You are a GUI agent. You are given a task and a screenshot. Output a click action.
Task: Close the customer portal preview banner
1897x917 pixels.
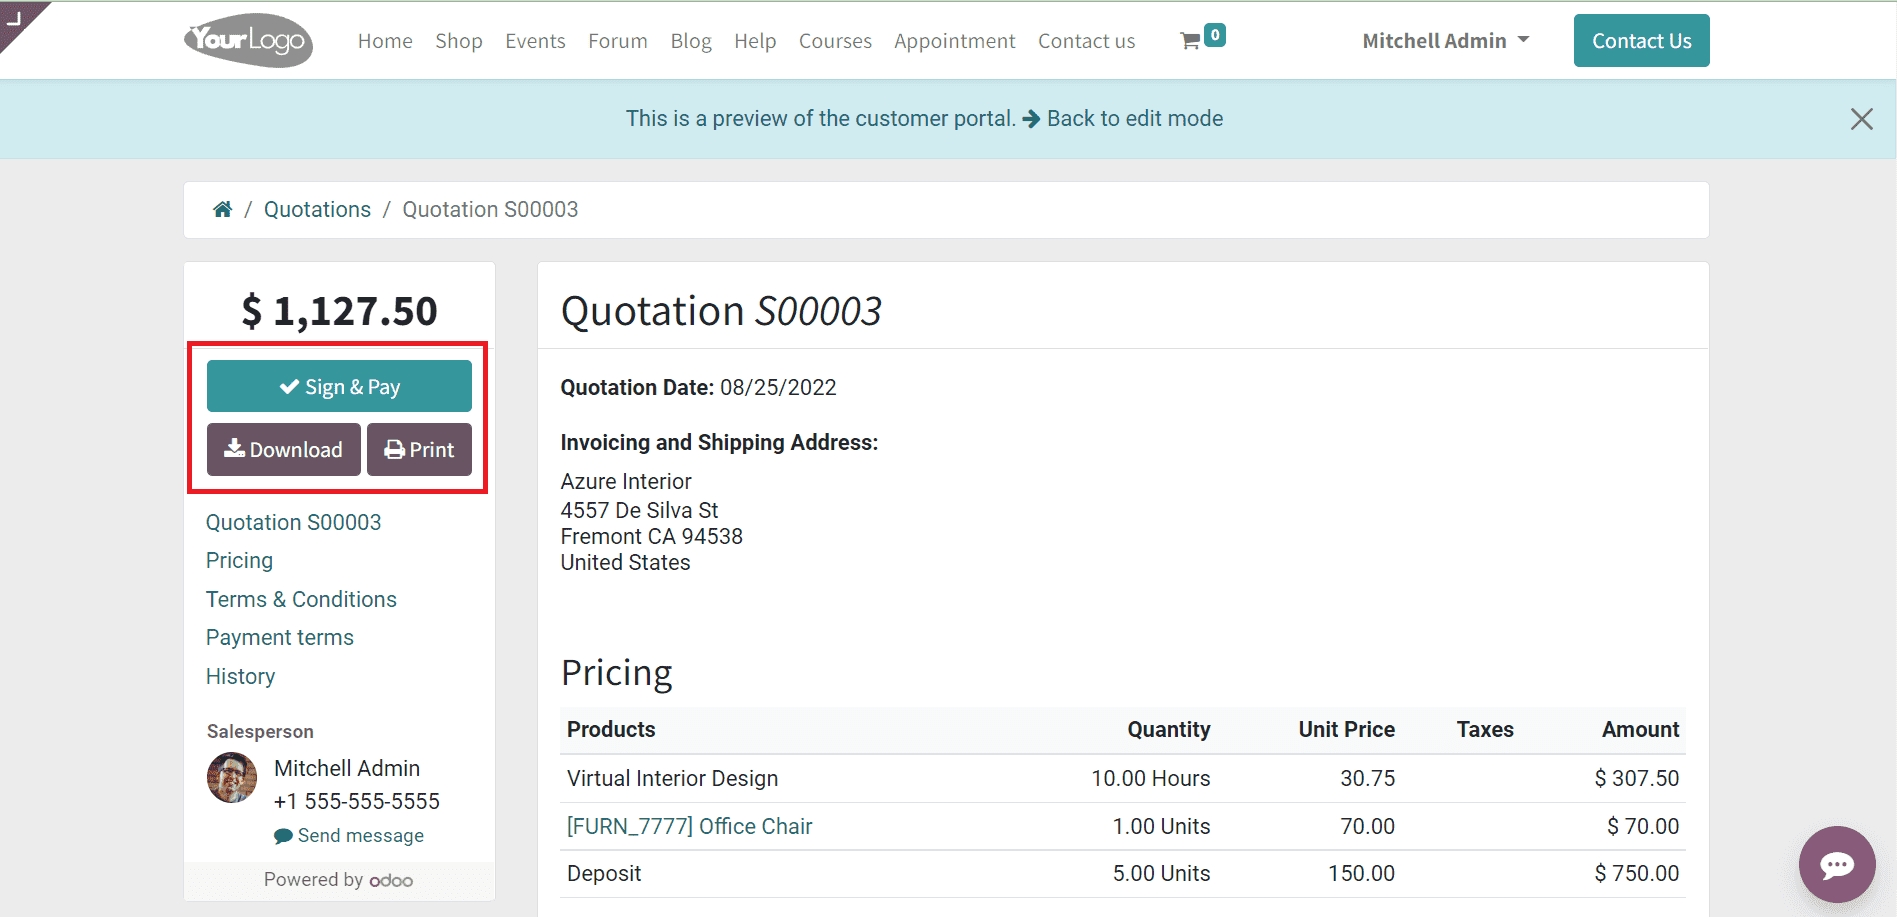point(1861,119)
